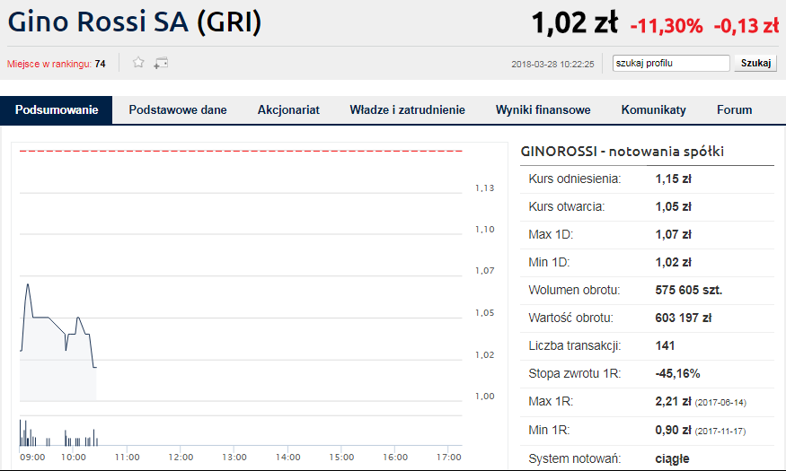This screenshot has height=471, width=786.
Task: Click the 1,13 price axis label
Action: (485, 188)
